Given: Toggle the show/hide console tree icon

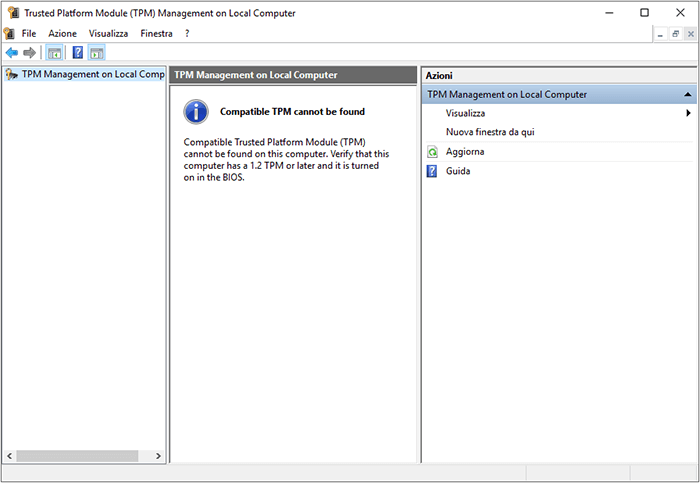Looking at the screenshot, I should (54, 53).
